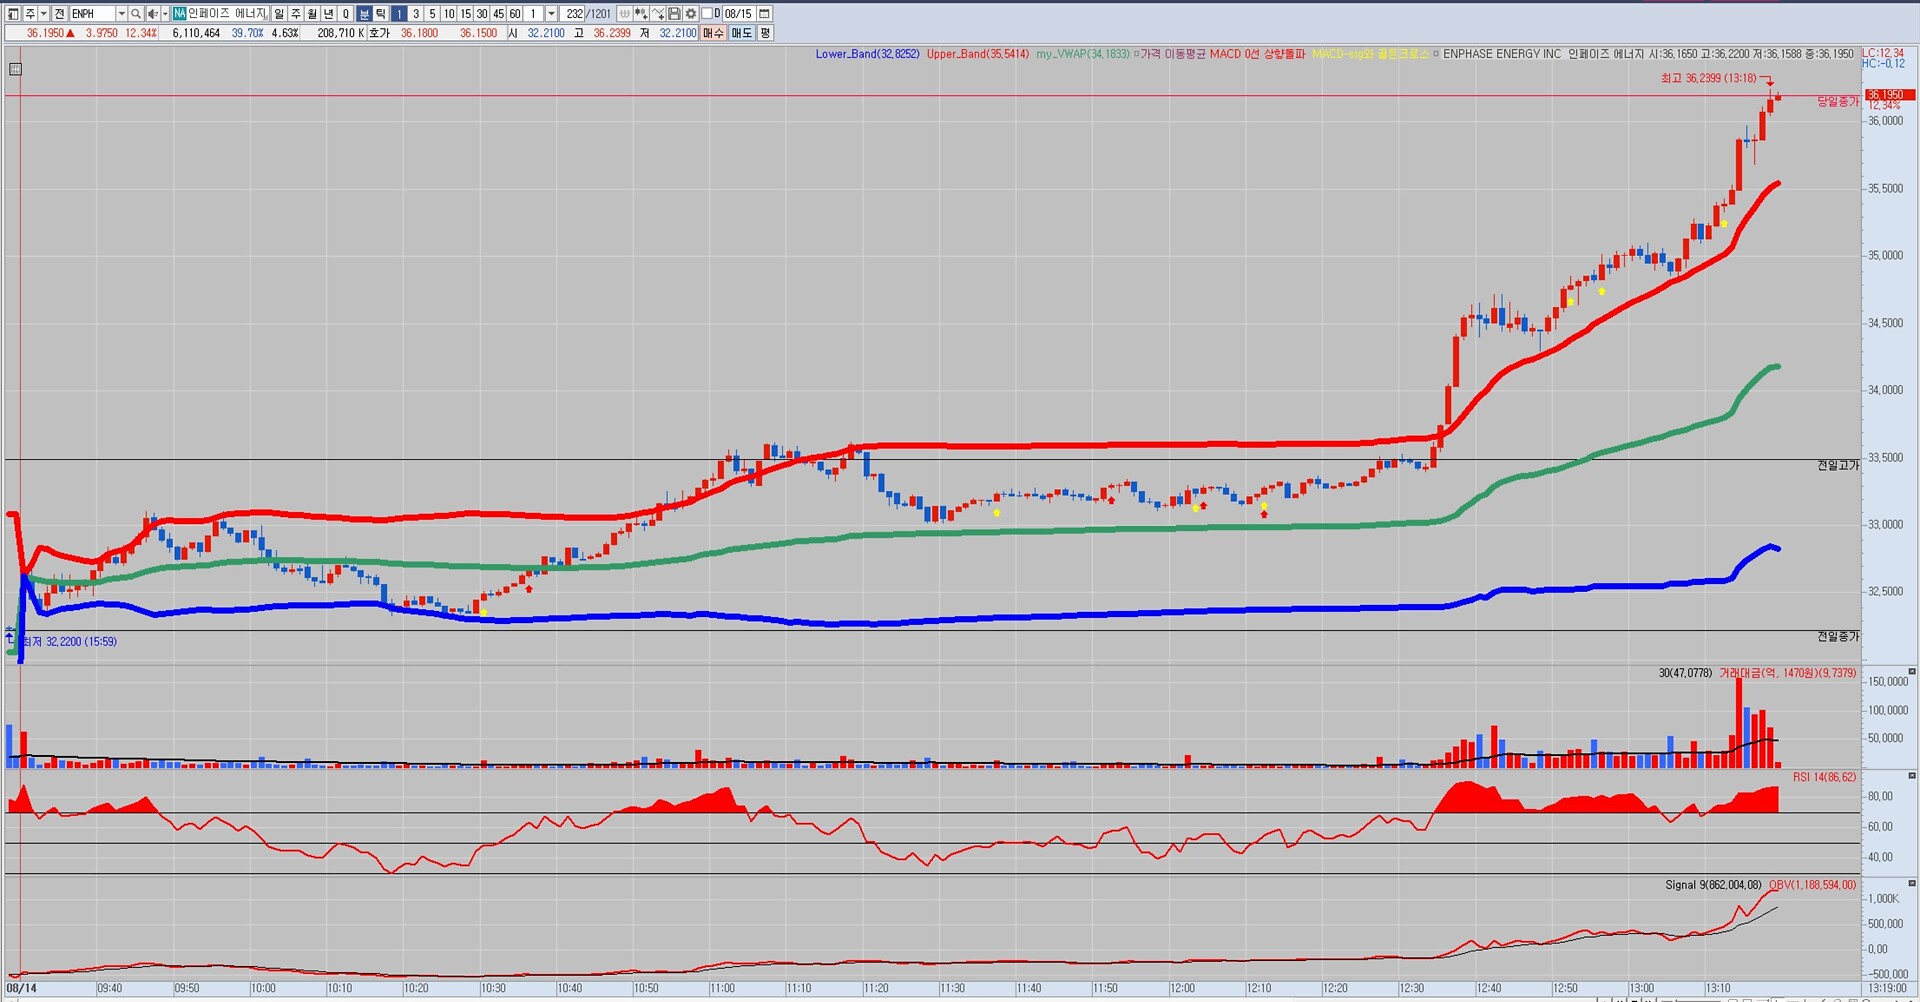Expand the custom interval value dropdown
Screen dimensions: 1920x1002
pos(551,14)
